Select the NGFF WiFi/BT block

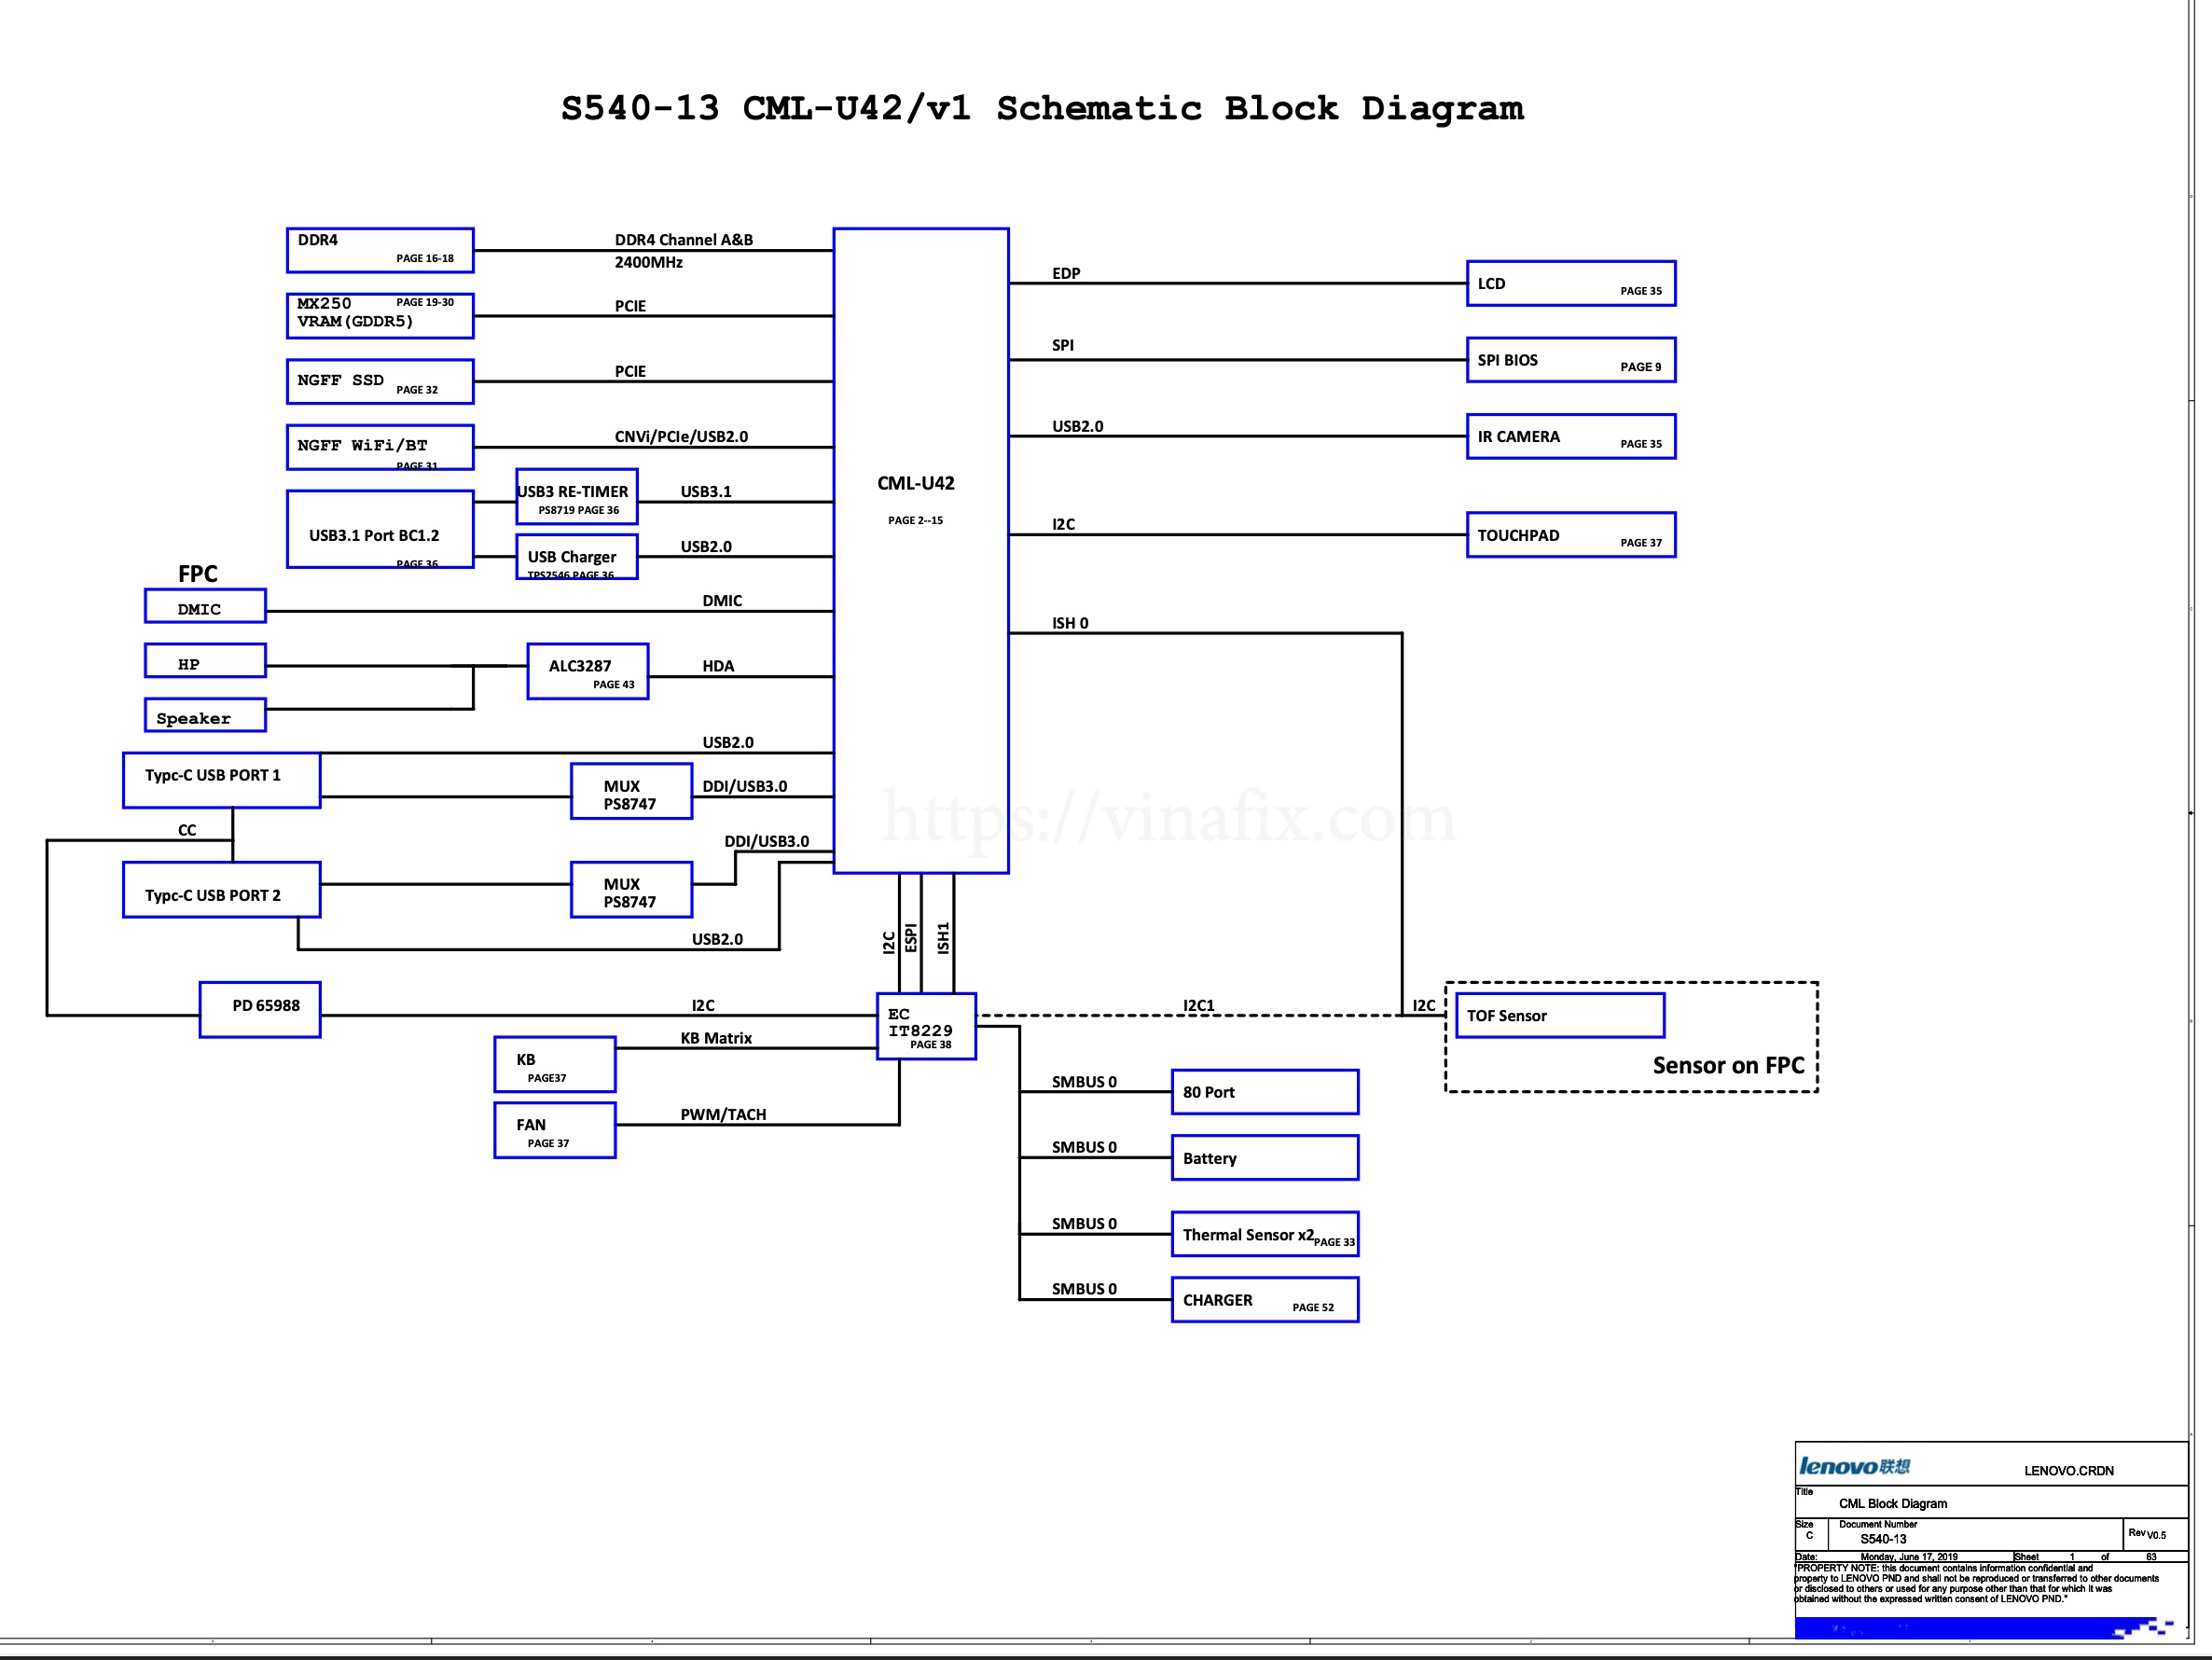point(380,447)
